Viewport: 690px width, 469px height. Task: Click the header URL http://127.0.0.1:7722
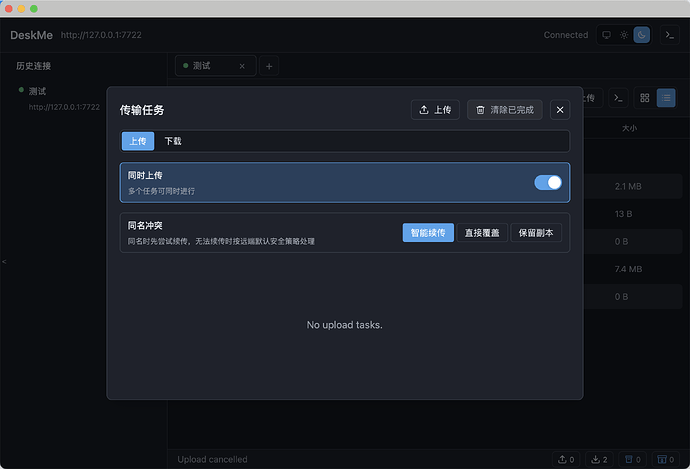tap(101, 35)
